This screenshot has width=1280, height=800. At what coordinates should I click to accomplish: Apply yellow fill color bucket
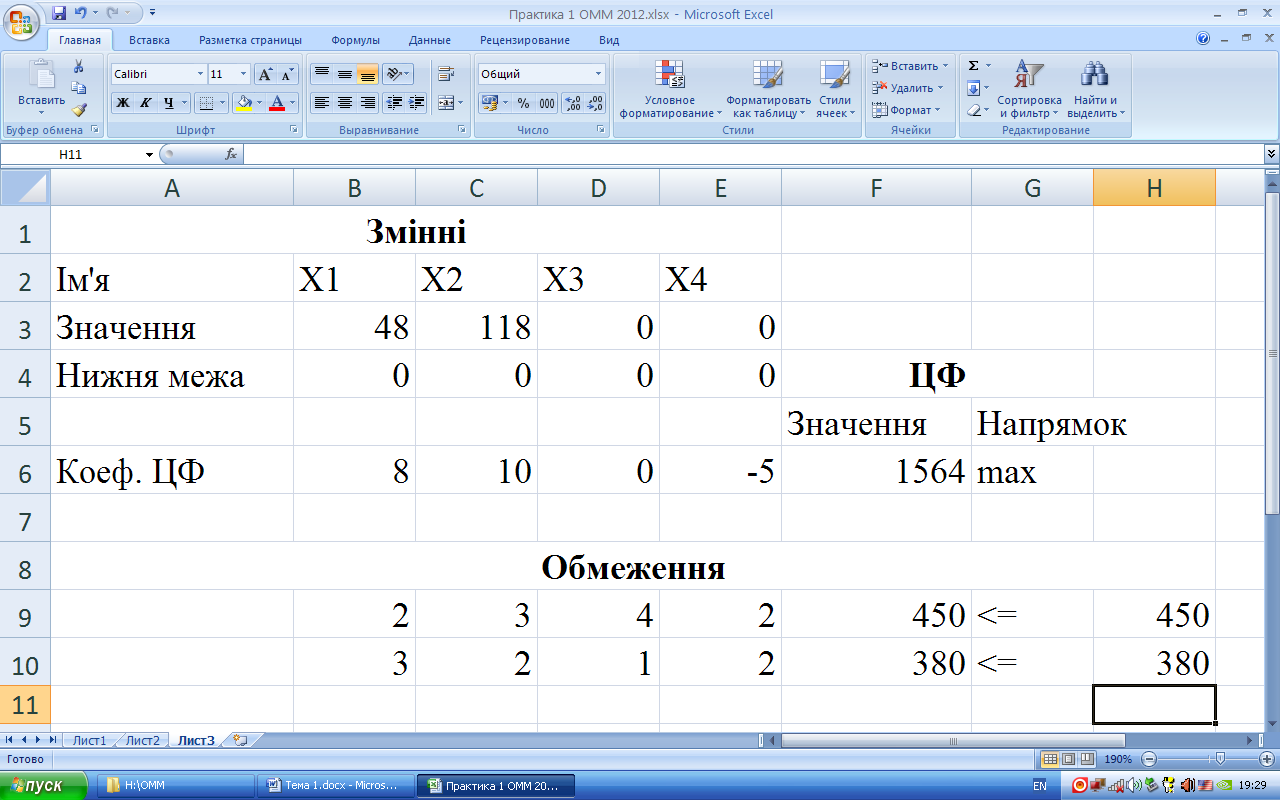[x=243, y=102]
